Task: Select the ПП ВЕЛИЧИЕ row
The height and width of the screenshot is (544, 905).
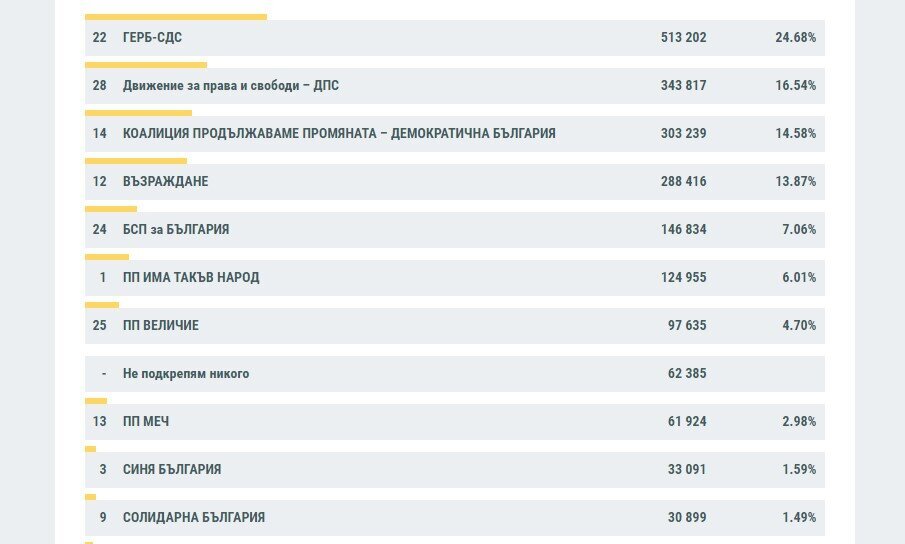Action: [455, 325]
